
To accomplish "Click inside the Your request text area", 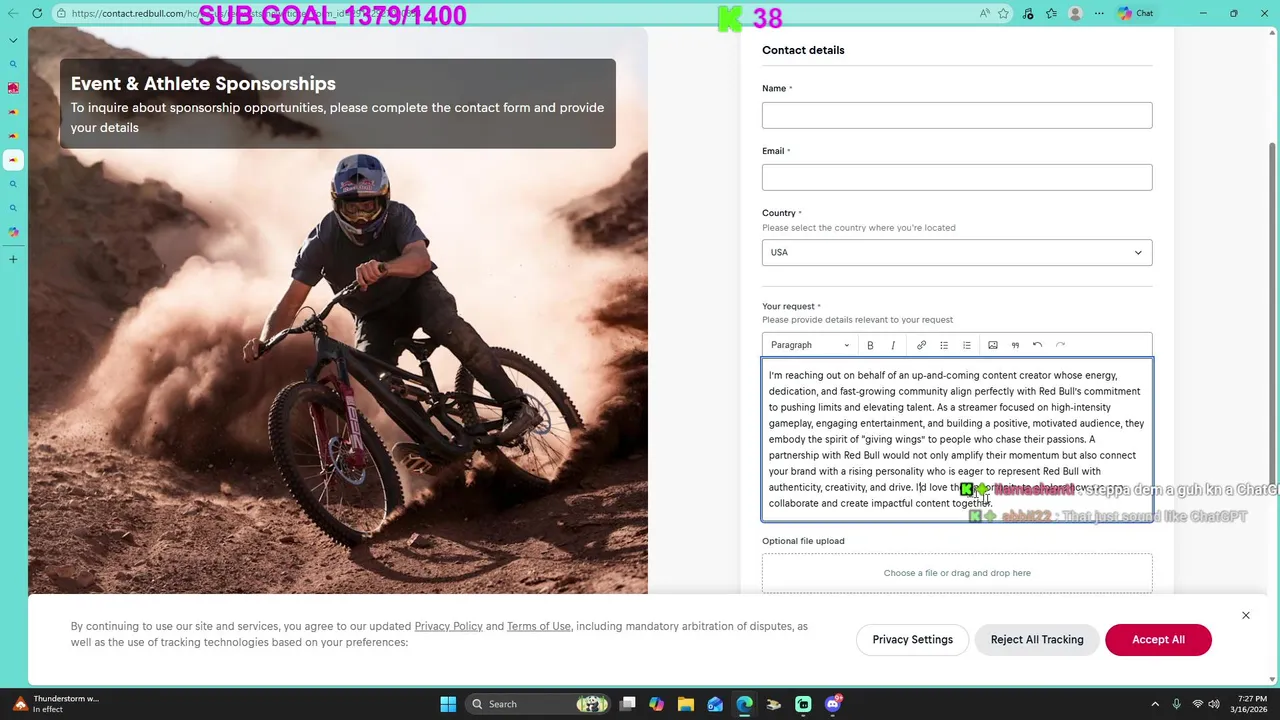I will coord(957,440).
